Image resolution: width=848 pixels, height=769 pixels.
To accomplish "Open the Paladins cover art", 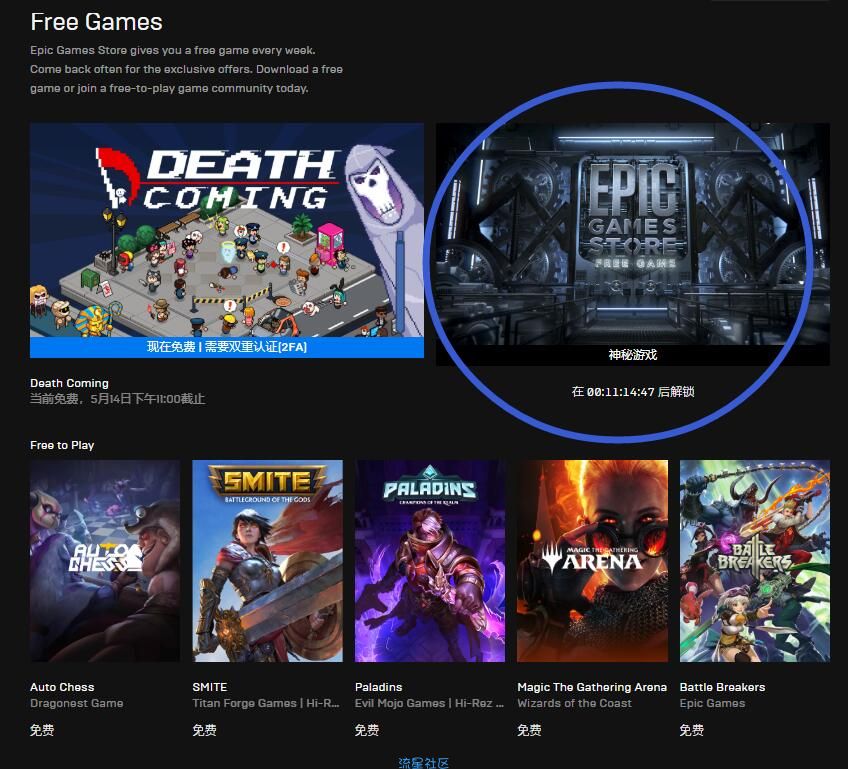I will pos(429,561).
